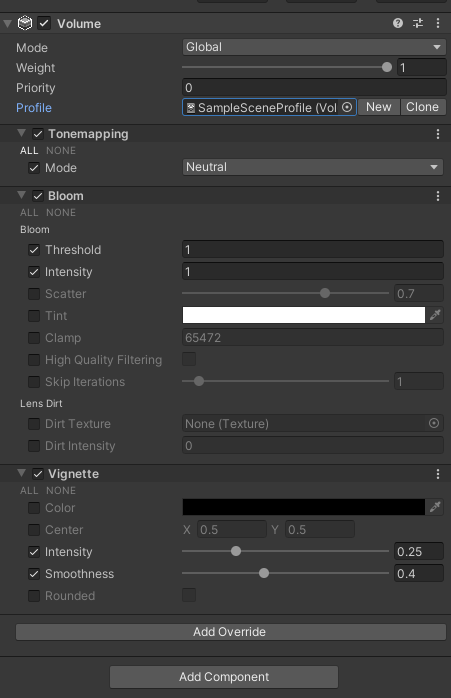Enable Bloom Tint override checkbox
Image resolution: width=451 pixels, height=698 pixels.
(34, 316)
